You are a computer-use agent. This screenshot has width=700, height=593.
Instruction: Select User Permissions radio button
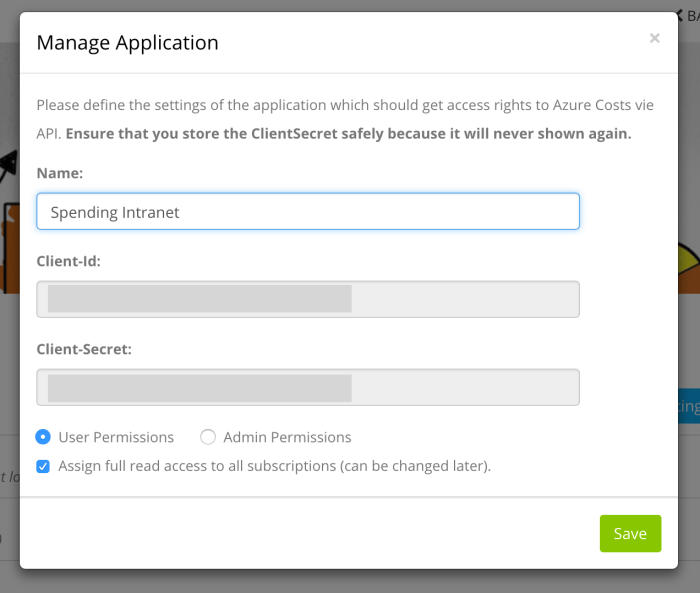click(43, 437)
